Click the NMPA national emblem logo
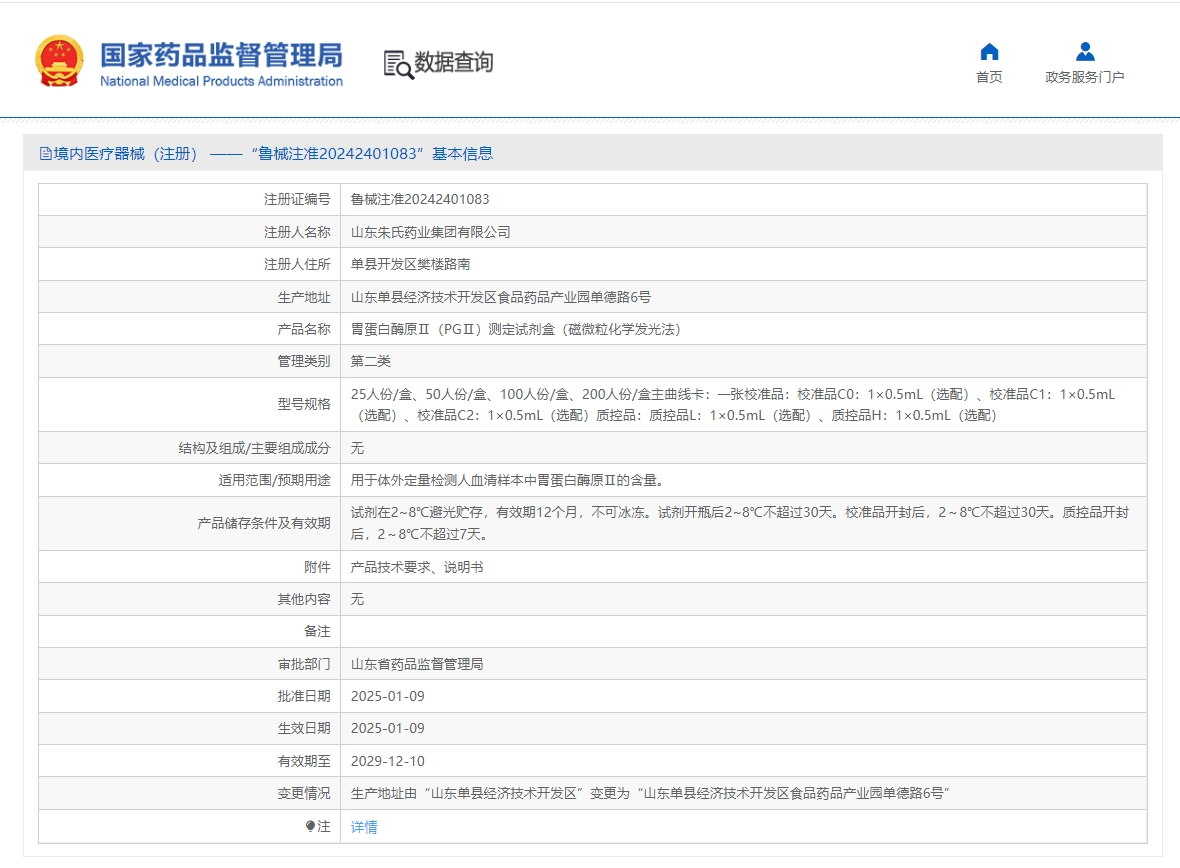Image resolution: width=1180 pixels, height=868 pixels. [x=59, y=60]
